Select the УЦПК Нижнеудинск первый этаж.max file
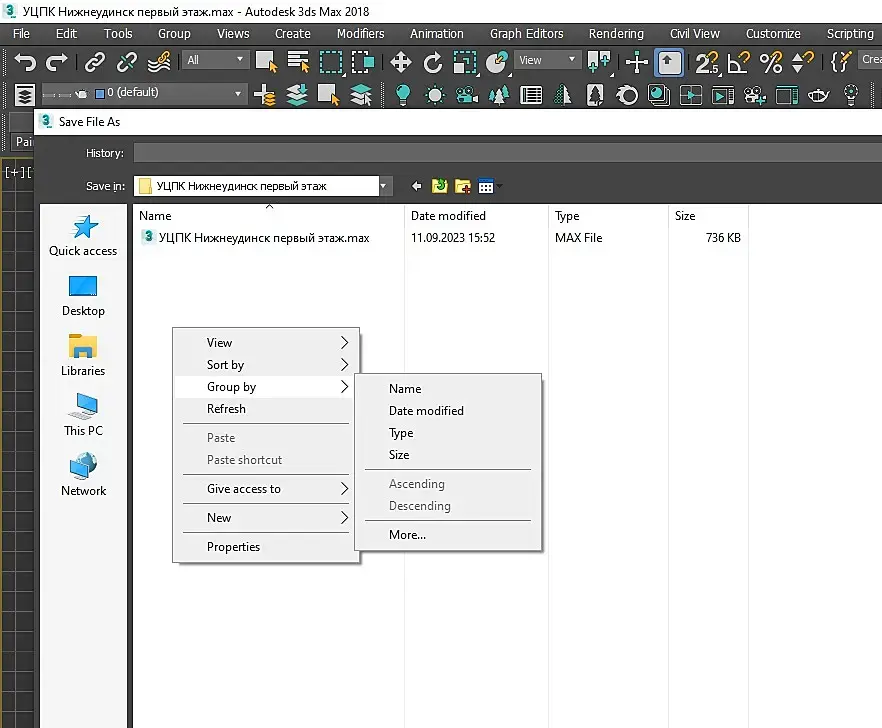Screen dimensions: 882x728 (264, 238)
